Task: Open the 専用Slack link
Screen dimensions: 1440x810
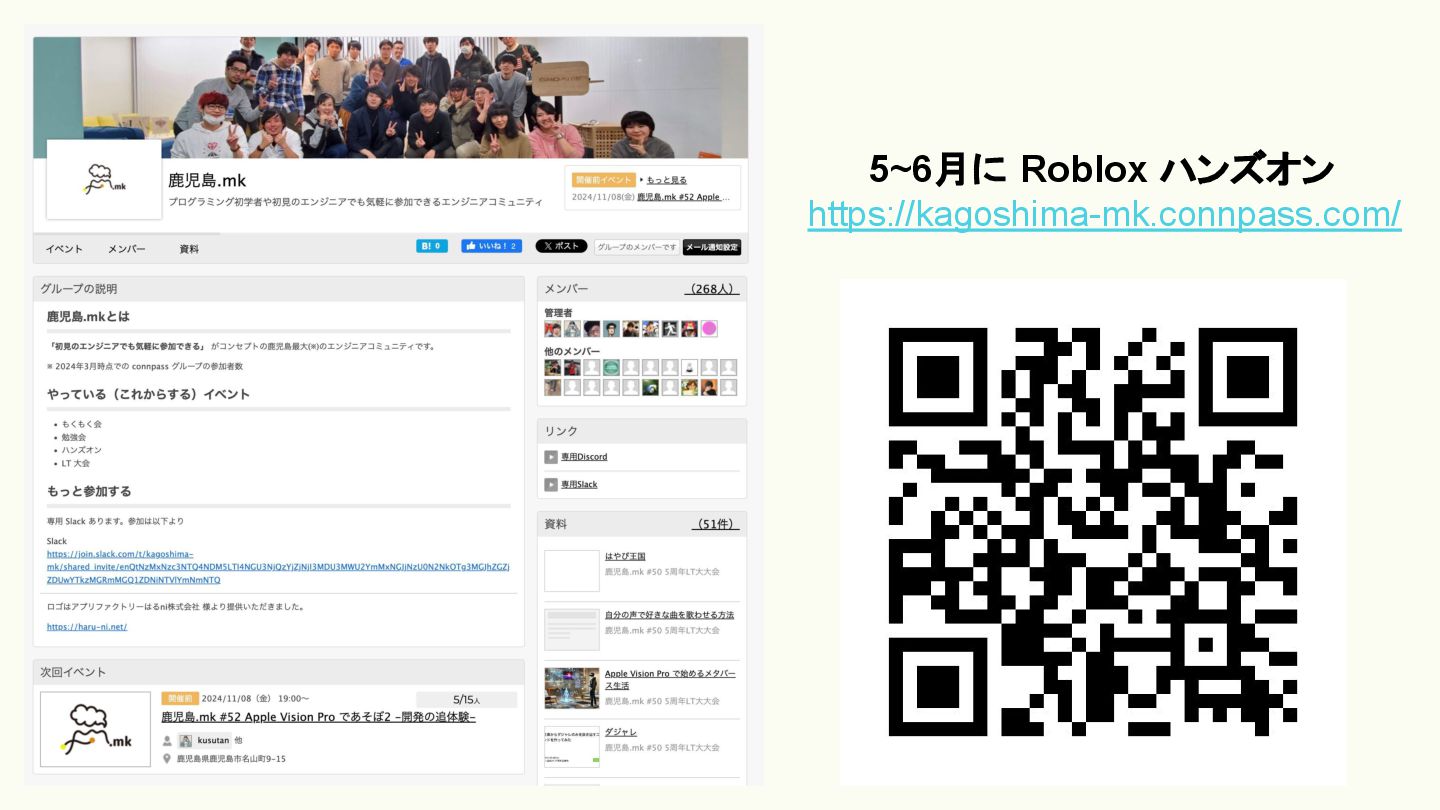Action: click(579, 484)
